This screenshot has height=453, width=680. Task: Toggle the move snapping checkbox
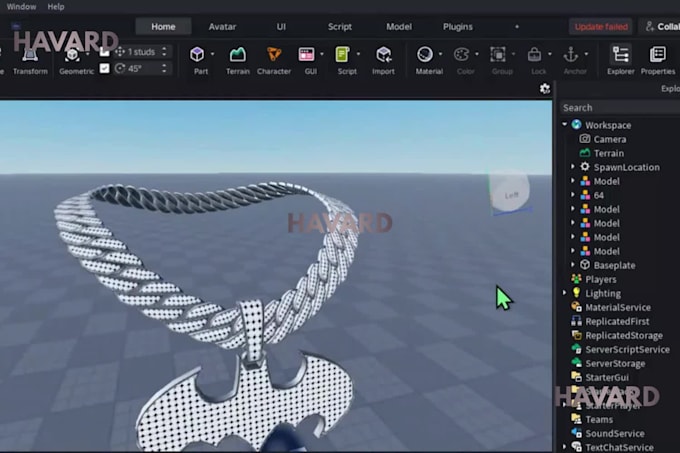point(105,52)
